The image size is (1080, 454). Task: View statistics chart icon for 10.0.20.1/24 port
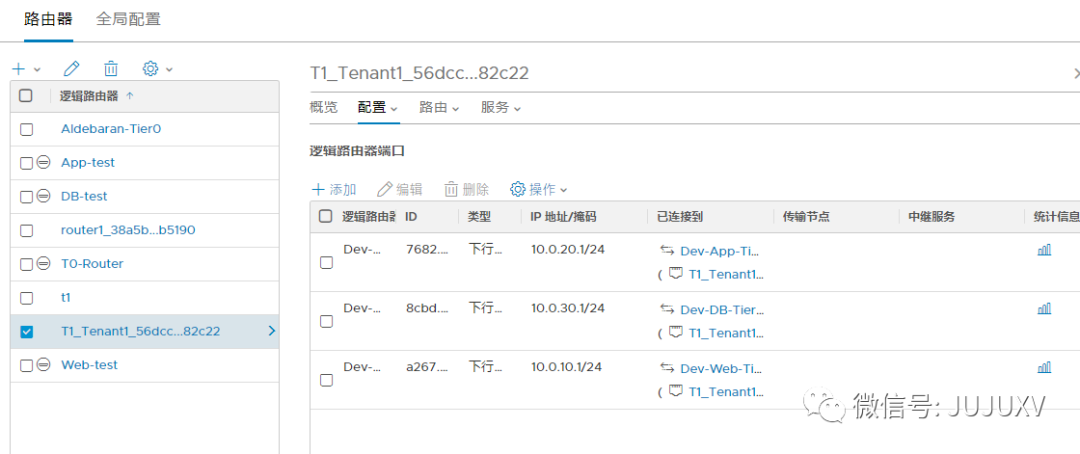pos(1044,250)
